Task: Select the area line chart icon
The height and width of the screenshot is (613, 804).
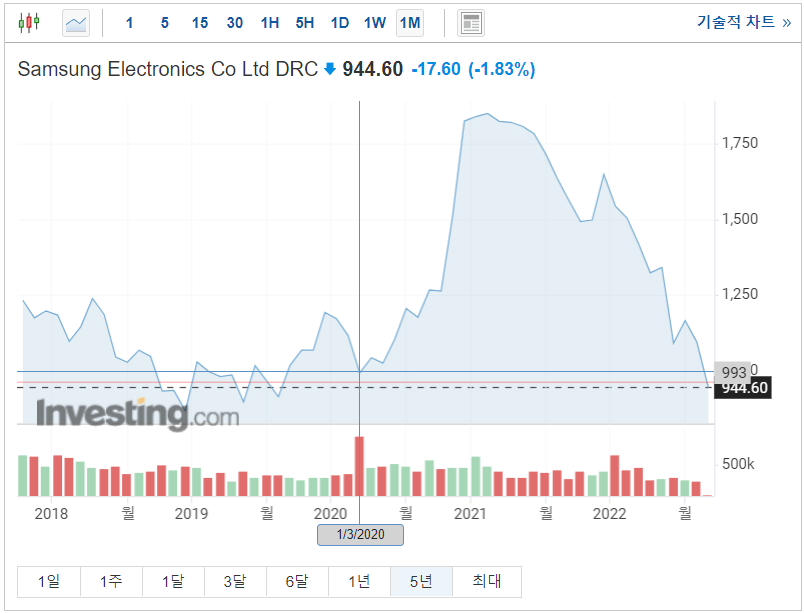Action: coord(76,23)
